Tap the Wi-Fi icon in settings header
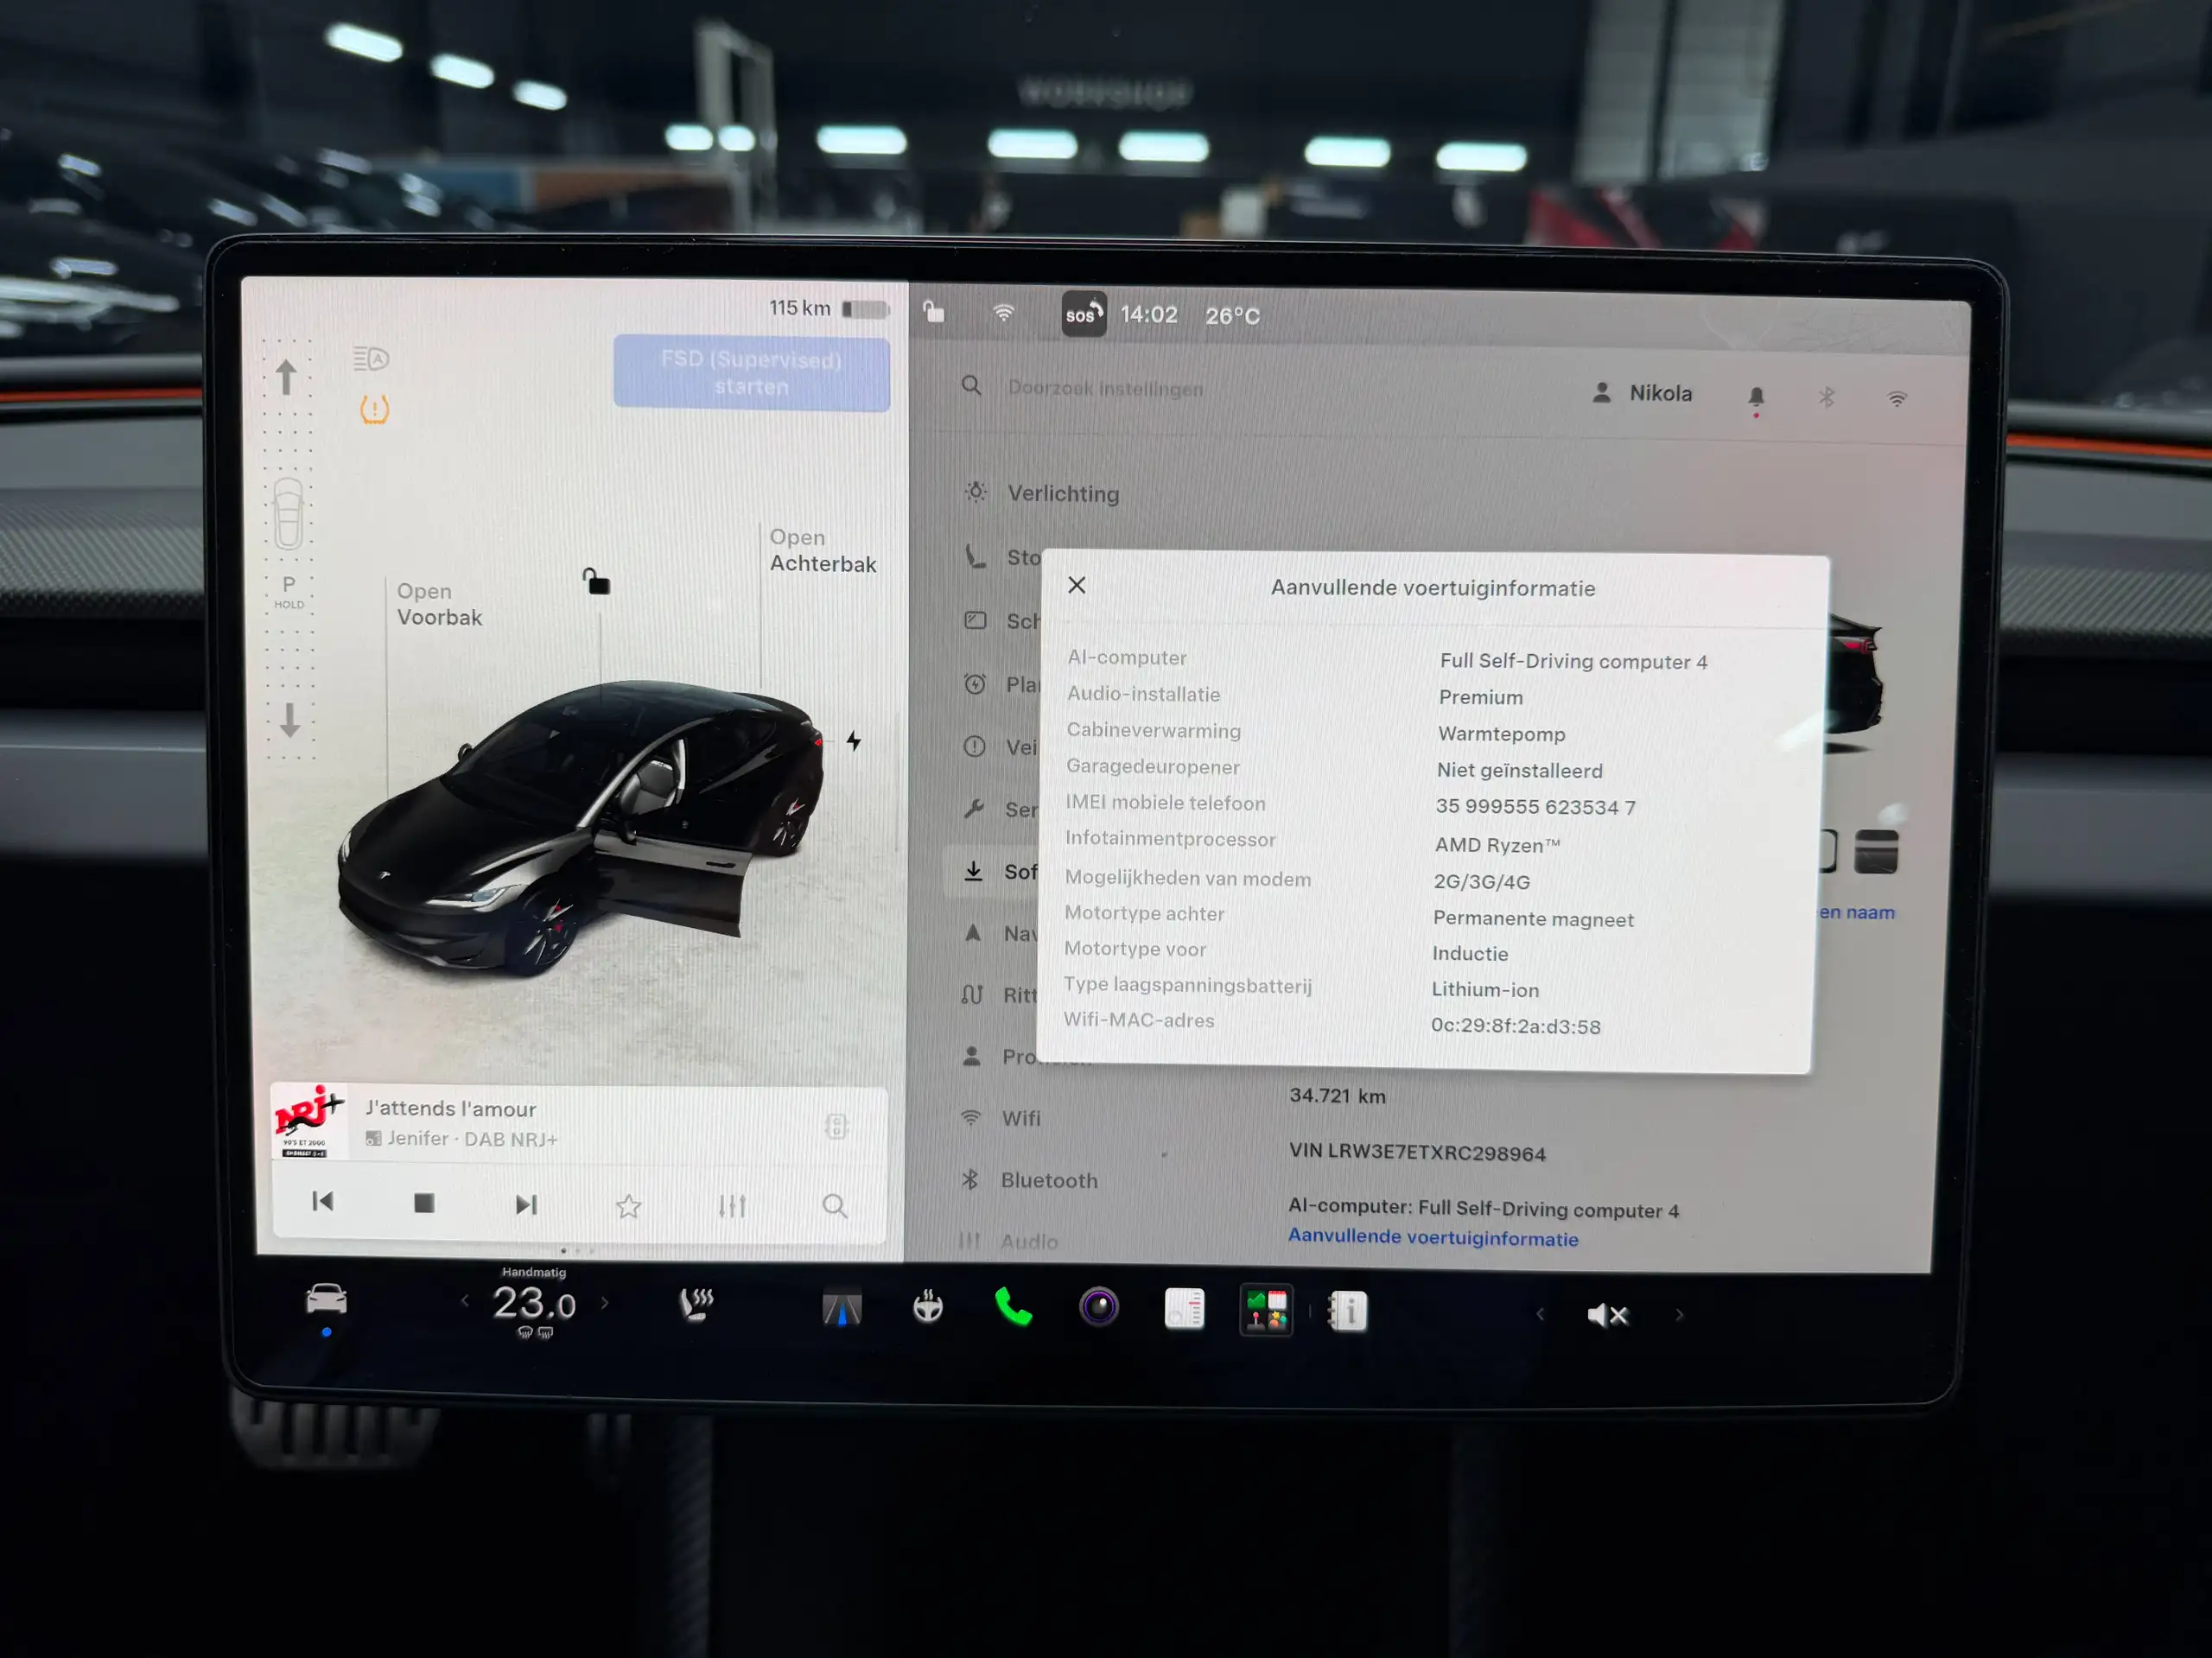 tap(1897, 399)
